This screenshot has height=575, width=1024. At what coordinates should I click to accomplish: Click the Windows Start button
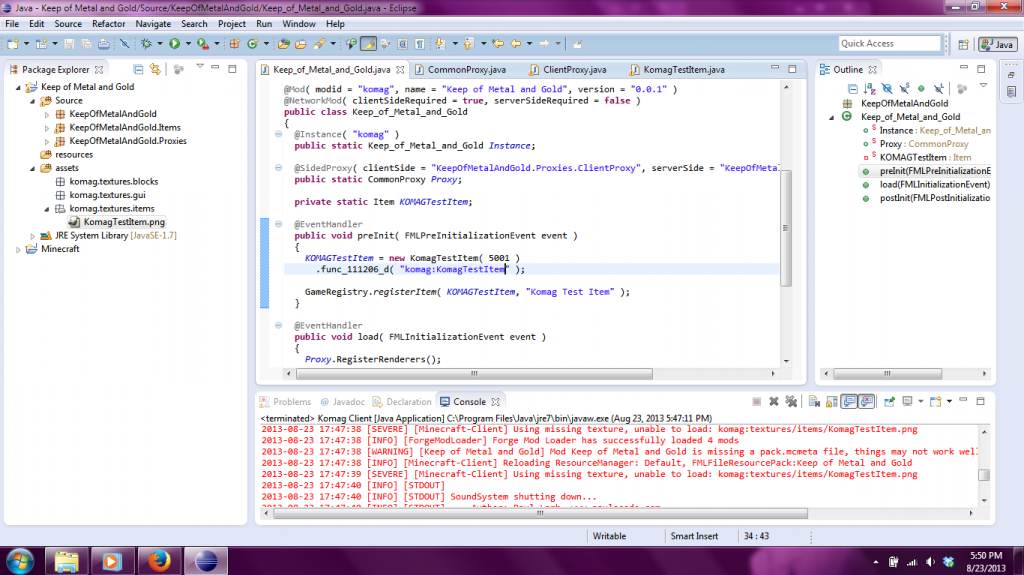point(20,561)
